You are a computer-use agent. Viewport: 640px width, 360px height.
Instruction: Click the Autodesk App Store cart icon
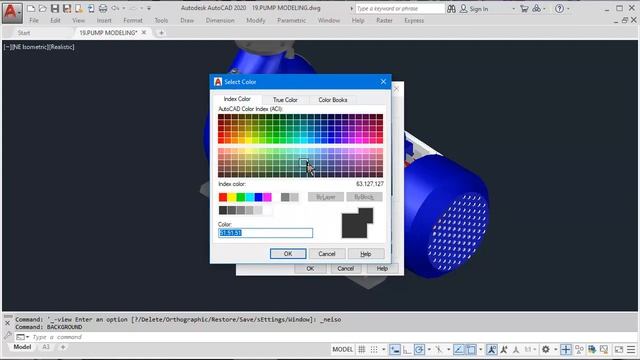coord(524,9)
